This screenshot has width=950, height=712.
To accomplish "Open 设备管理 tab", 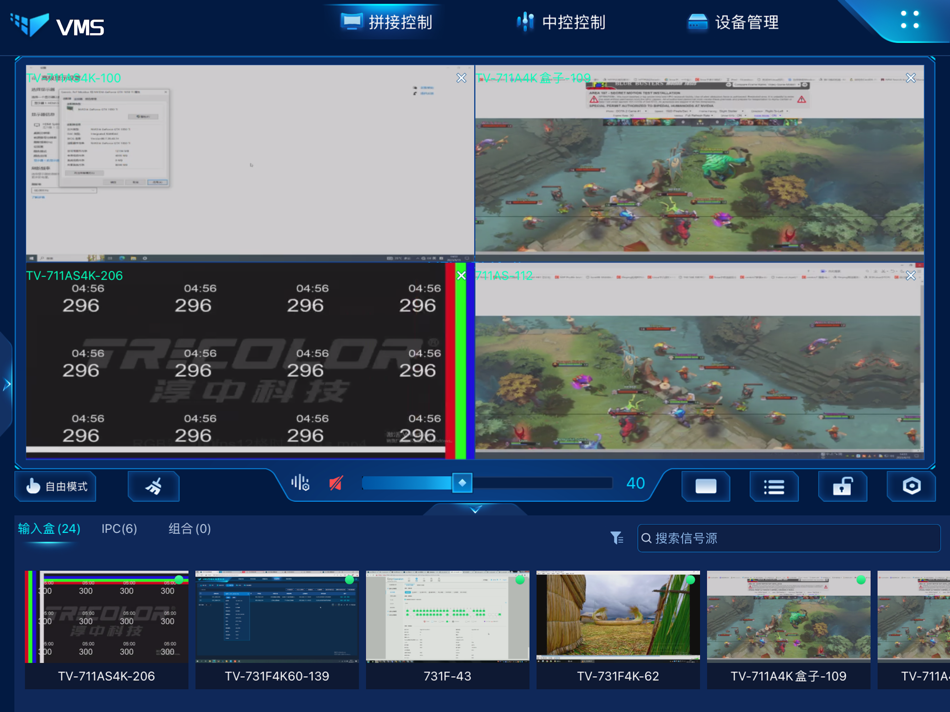I will click(x=733, y=22).
